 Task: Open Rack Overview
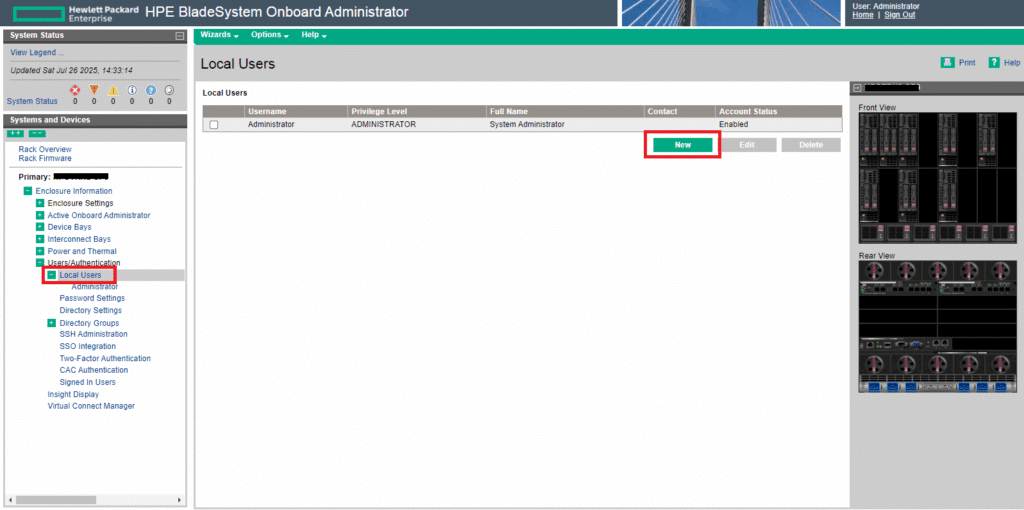pos(45,149)
